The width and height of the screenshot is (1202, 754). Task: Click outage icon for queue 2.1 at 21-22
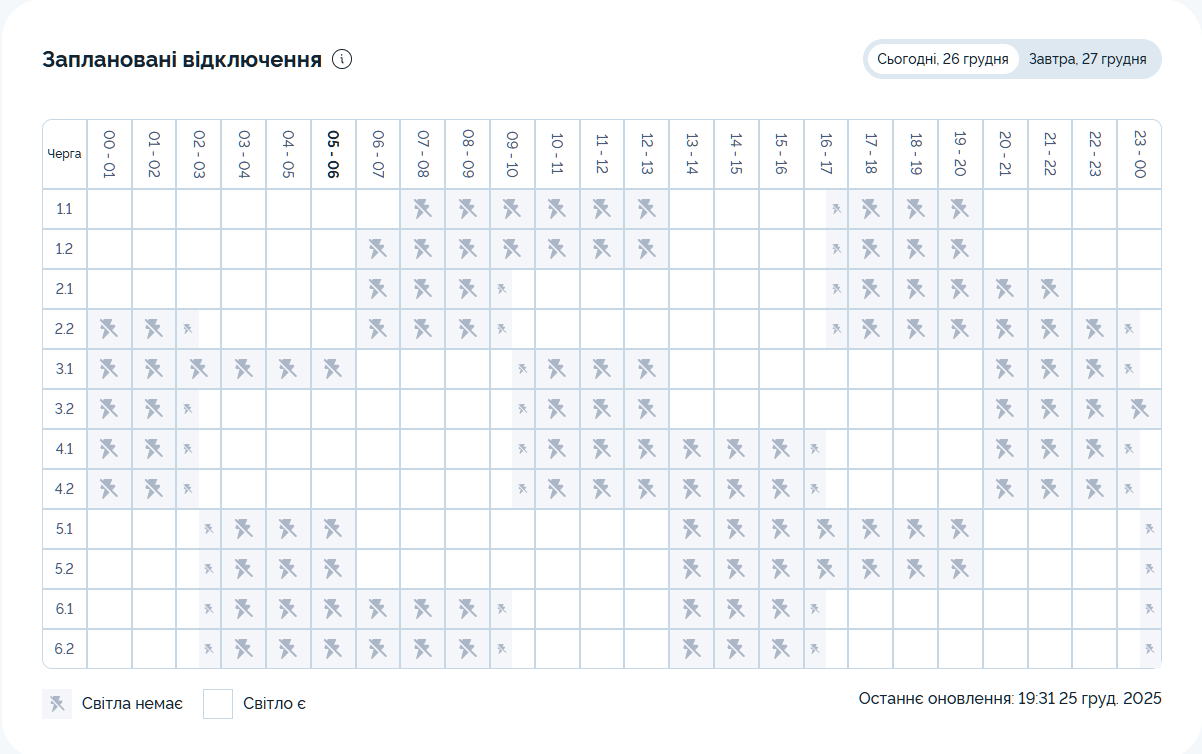tap(1049, 289)
